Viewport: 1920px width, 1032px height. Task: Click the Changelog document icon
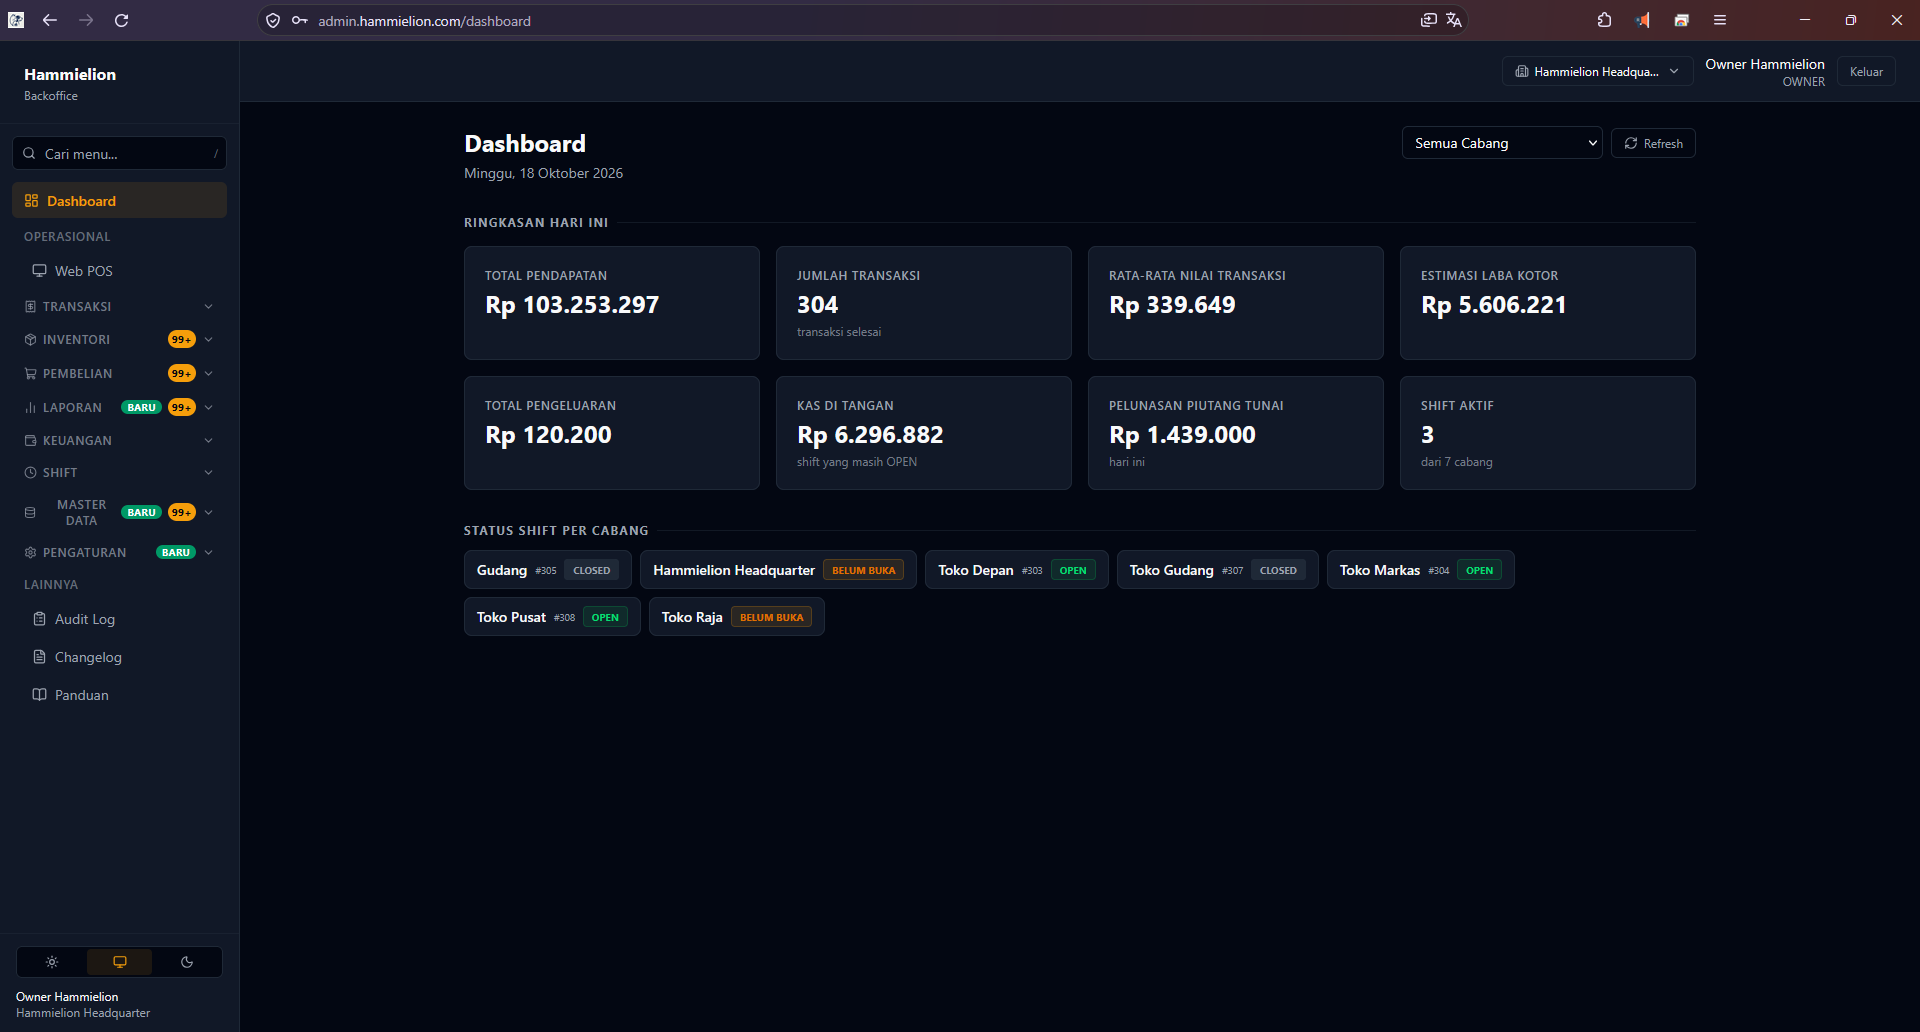pyautogui.click(x=39, y=657)
